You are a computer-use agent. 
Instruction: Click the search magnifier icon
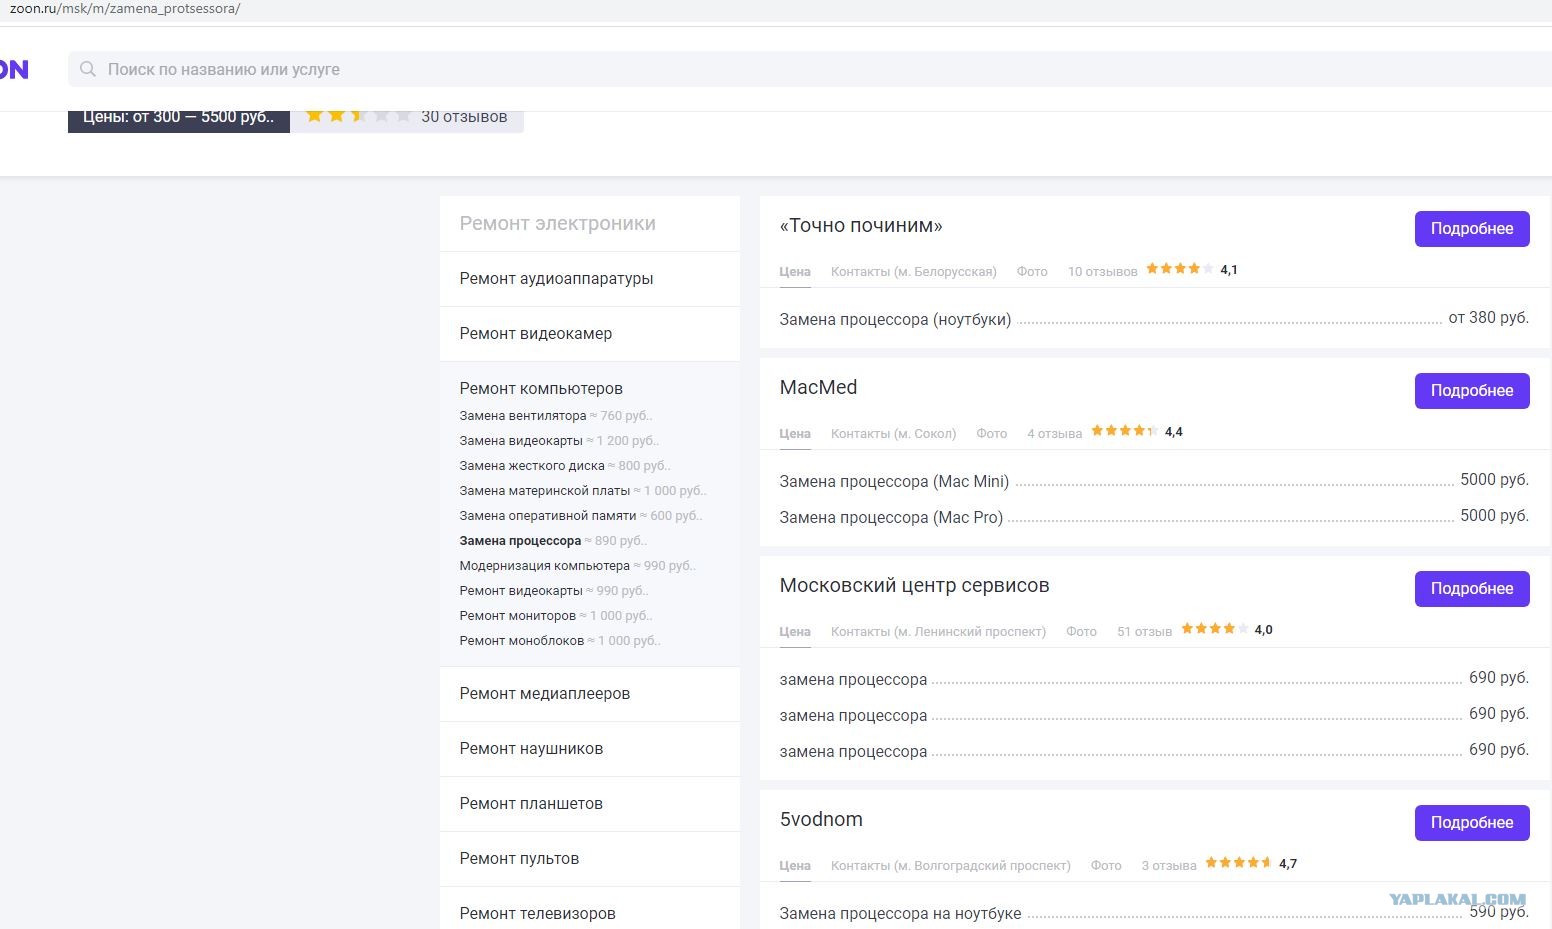tap(88, 69)
